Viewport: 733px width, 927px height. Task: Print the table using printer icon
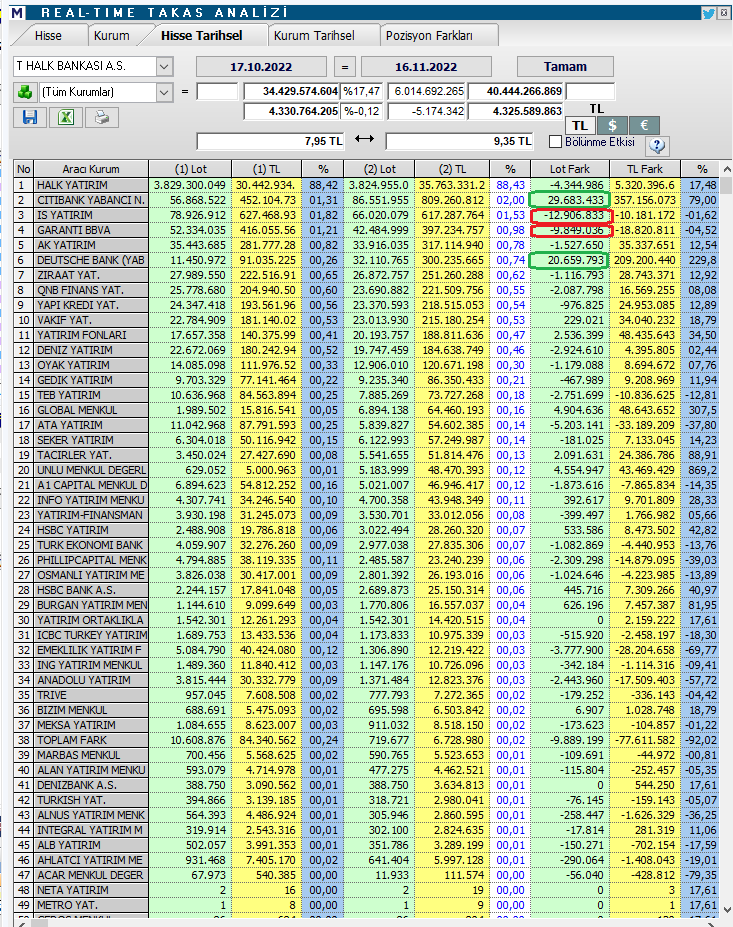pos(102,117)
